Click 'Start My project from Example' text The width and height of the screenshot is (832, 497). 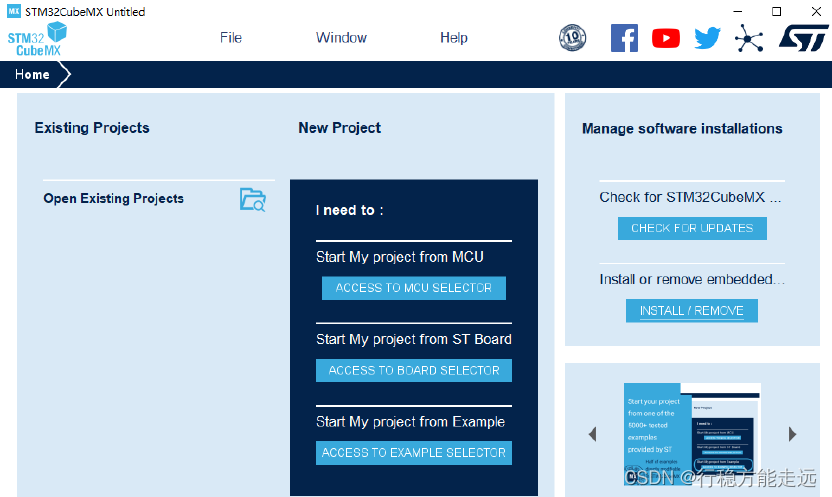[410, 422]
